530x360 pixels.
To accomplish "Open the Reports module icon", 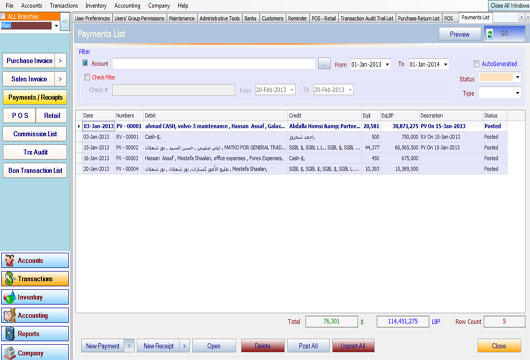I will [x=9, y=334].
